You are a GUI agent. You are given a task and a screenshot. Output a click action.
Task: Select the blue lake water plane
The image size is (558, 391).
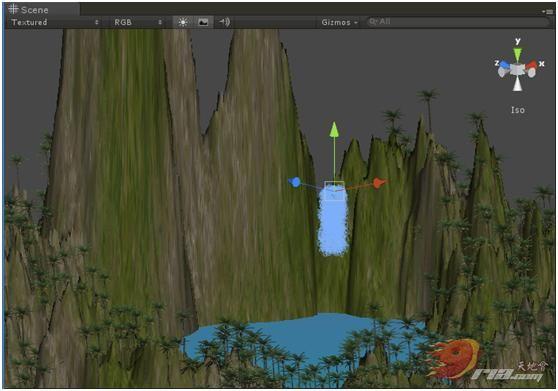coord(306,338)
